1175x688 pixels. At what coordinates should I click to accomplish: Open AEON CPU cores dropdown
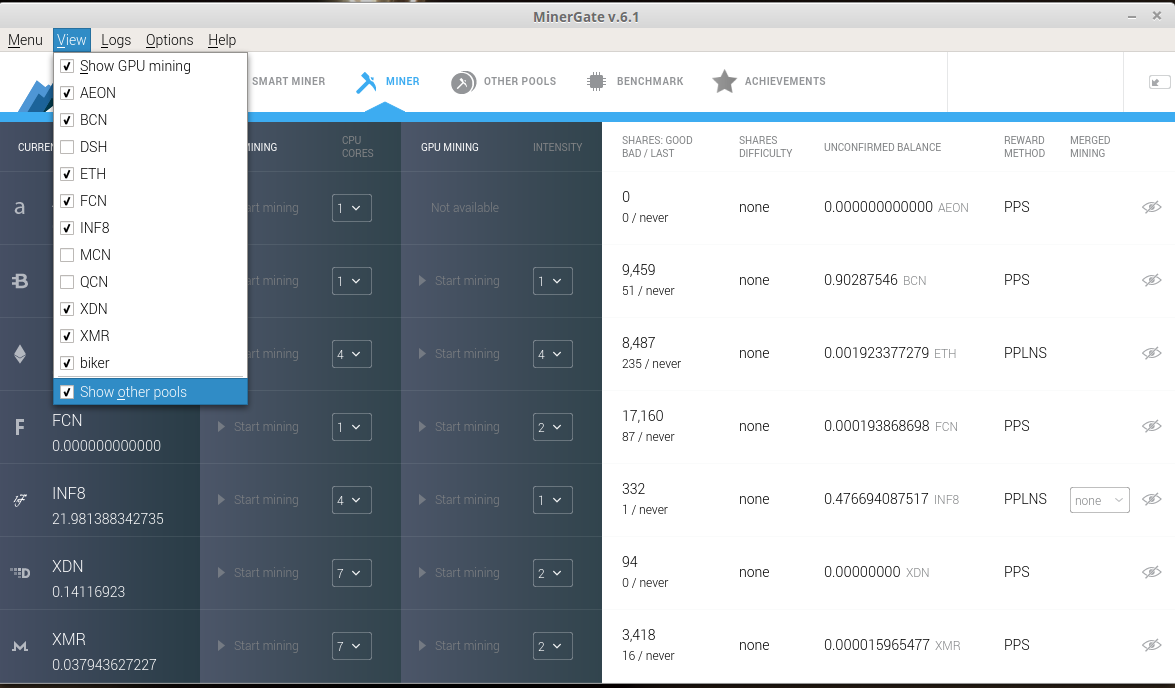point(351,208)
